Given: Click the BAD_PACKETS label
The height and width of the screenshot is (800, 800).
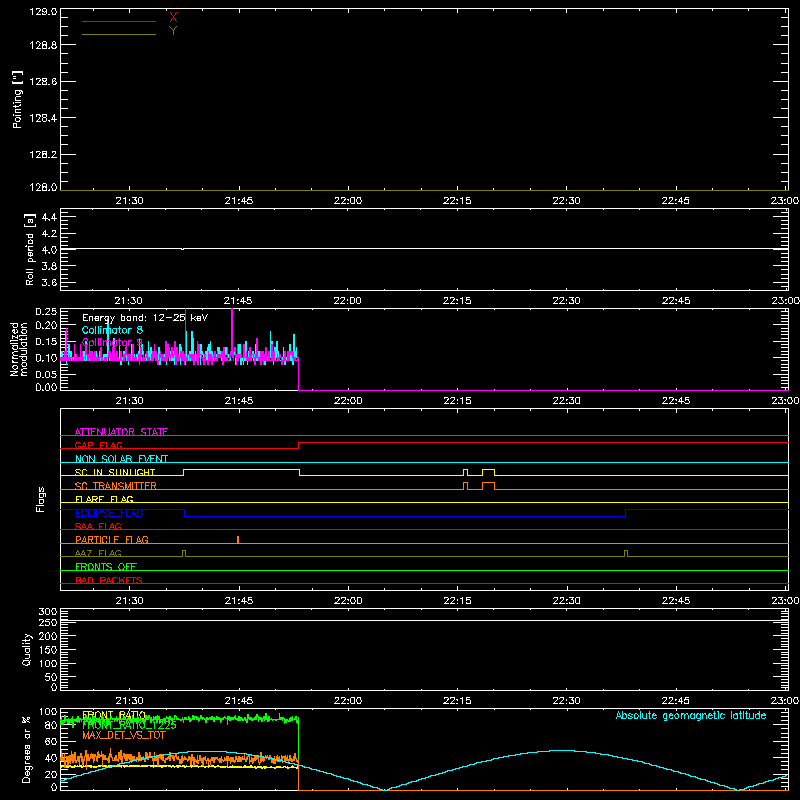Looking at the screenshot, I should (109, 580).
